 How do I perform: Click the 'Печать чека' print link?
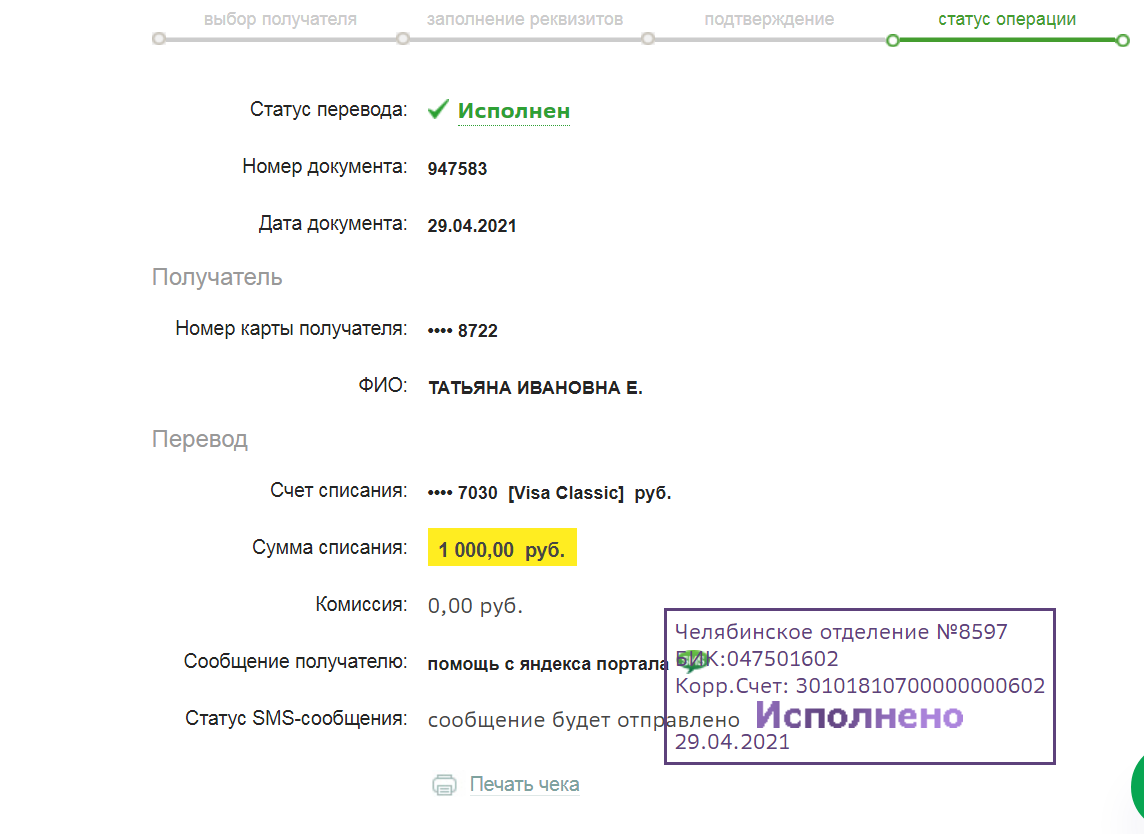[524, 784]
